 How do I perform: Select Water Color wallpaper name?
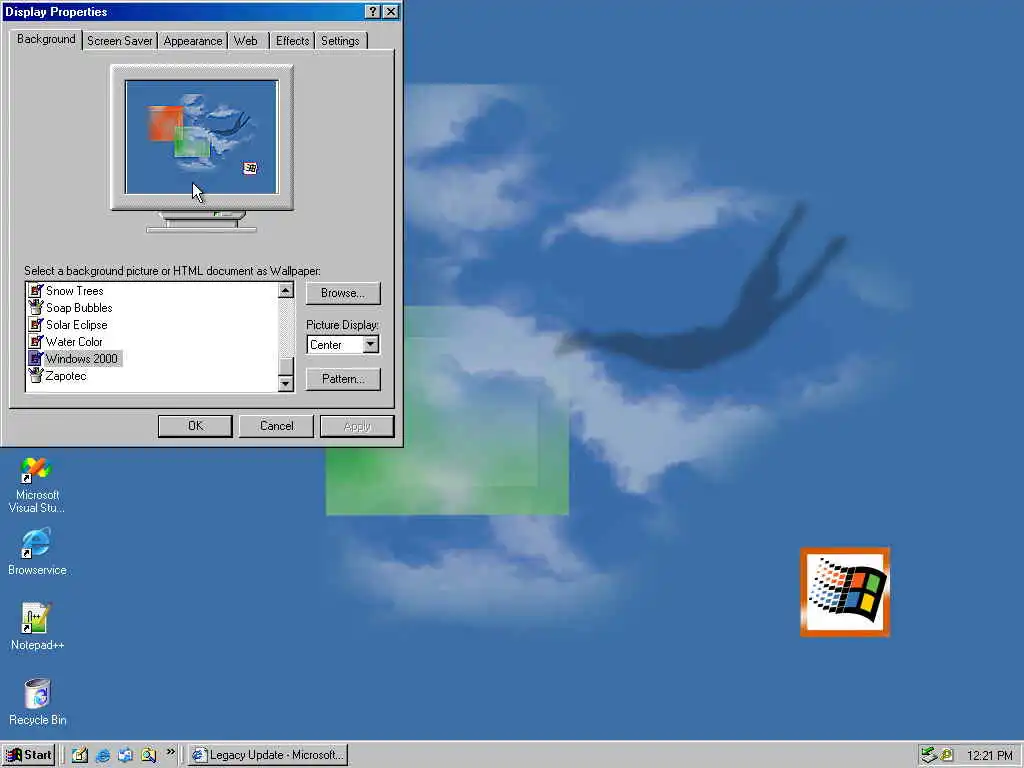tap(74, 342)
